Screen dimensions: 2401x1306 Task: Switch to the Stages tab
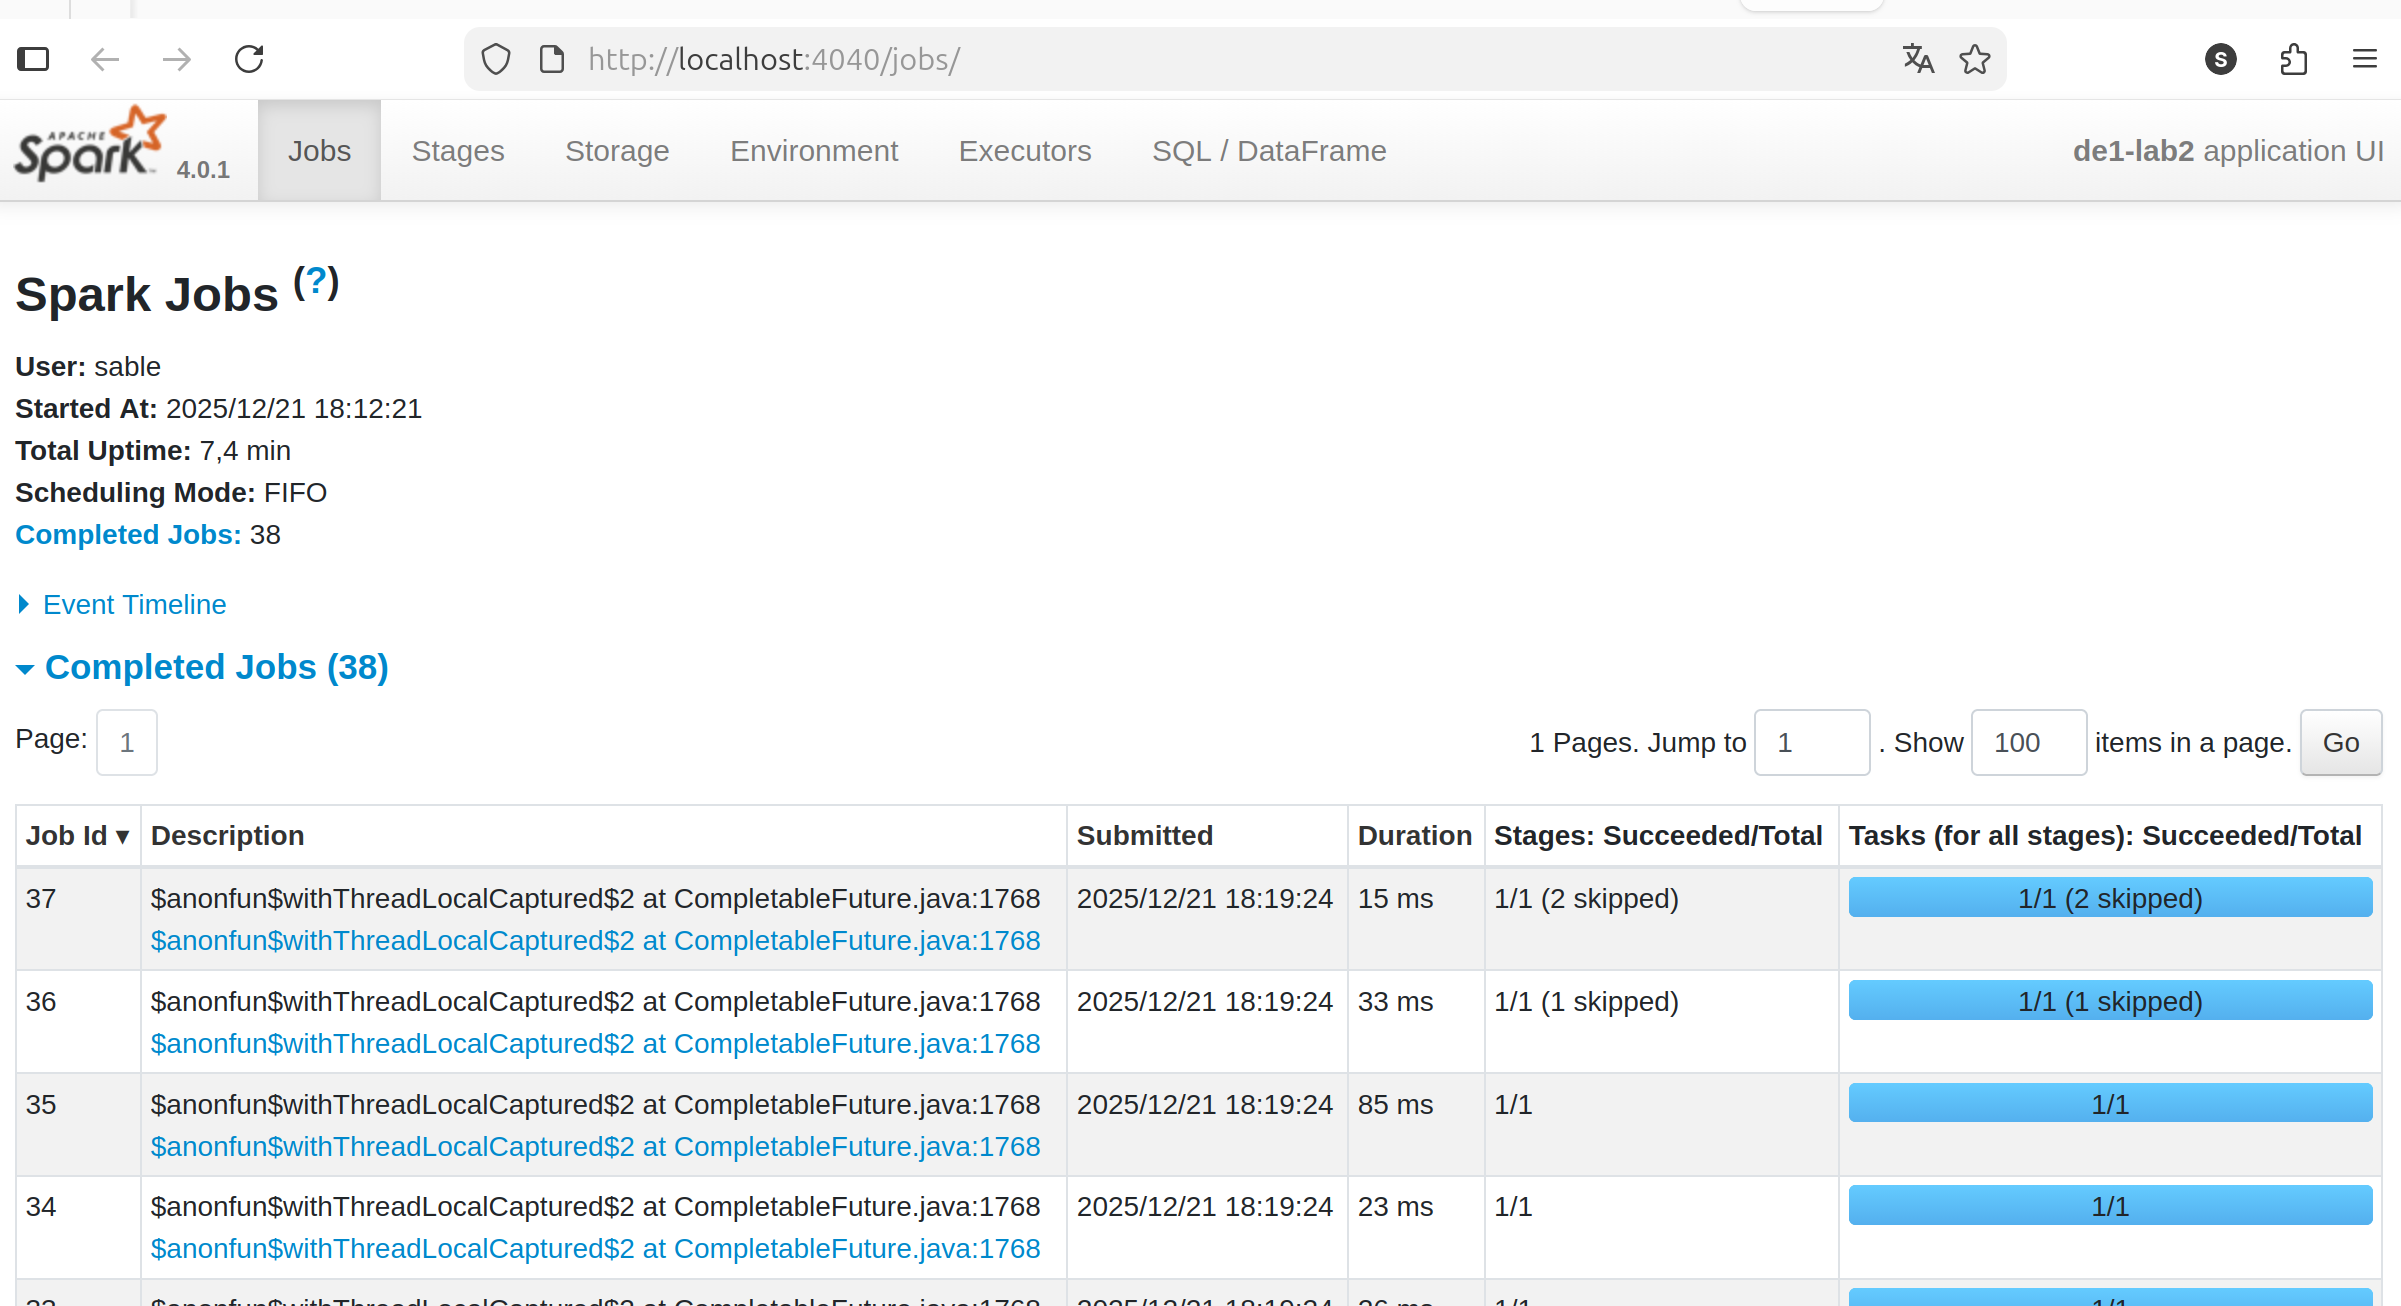click(457, 150)
